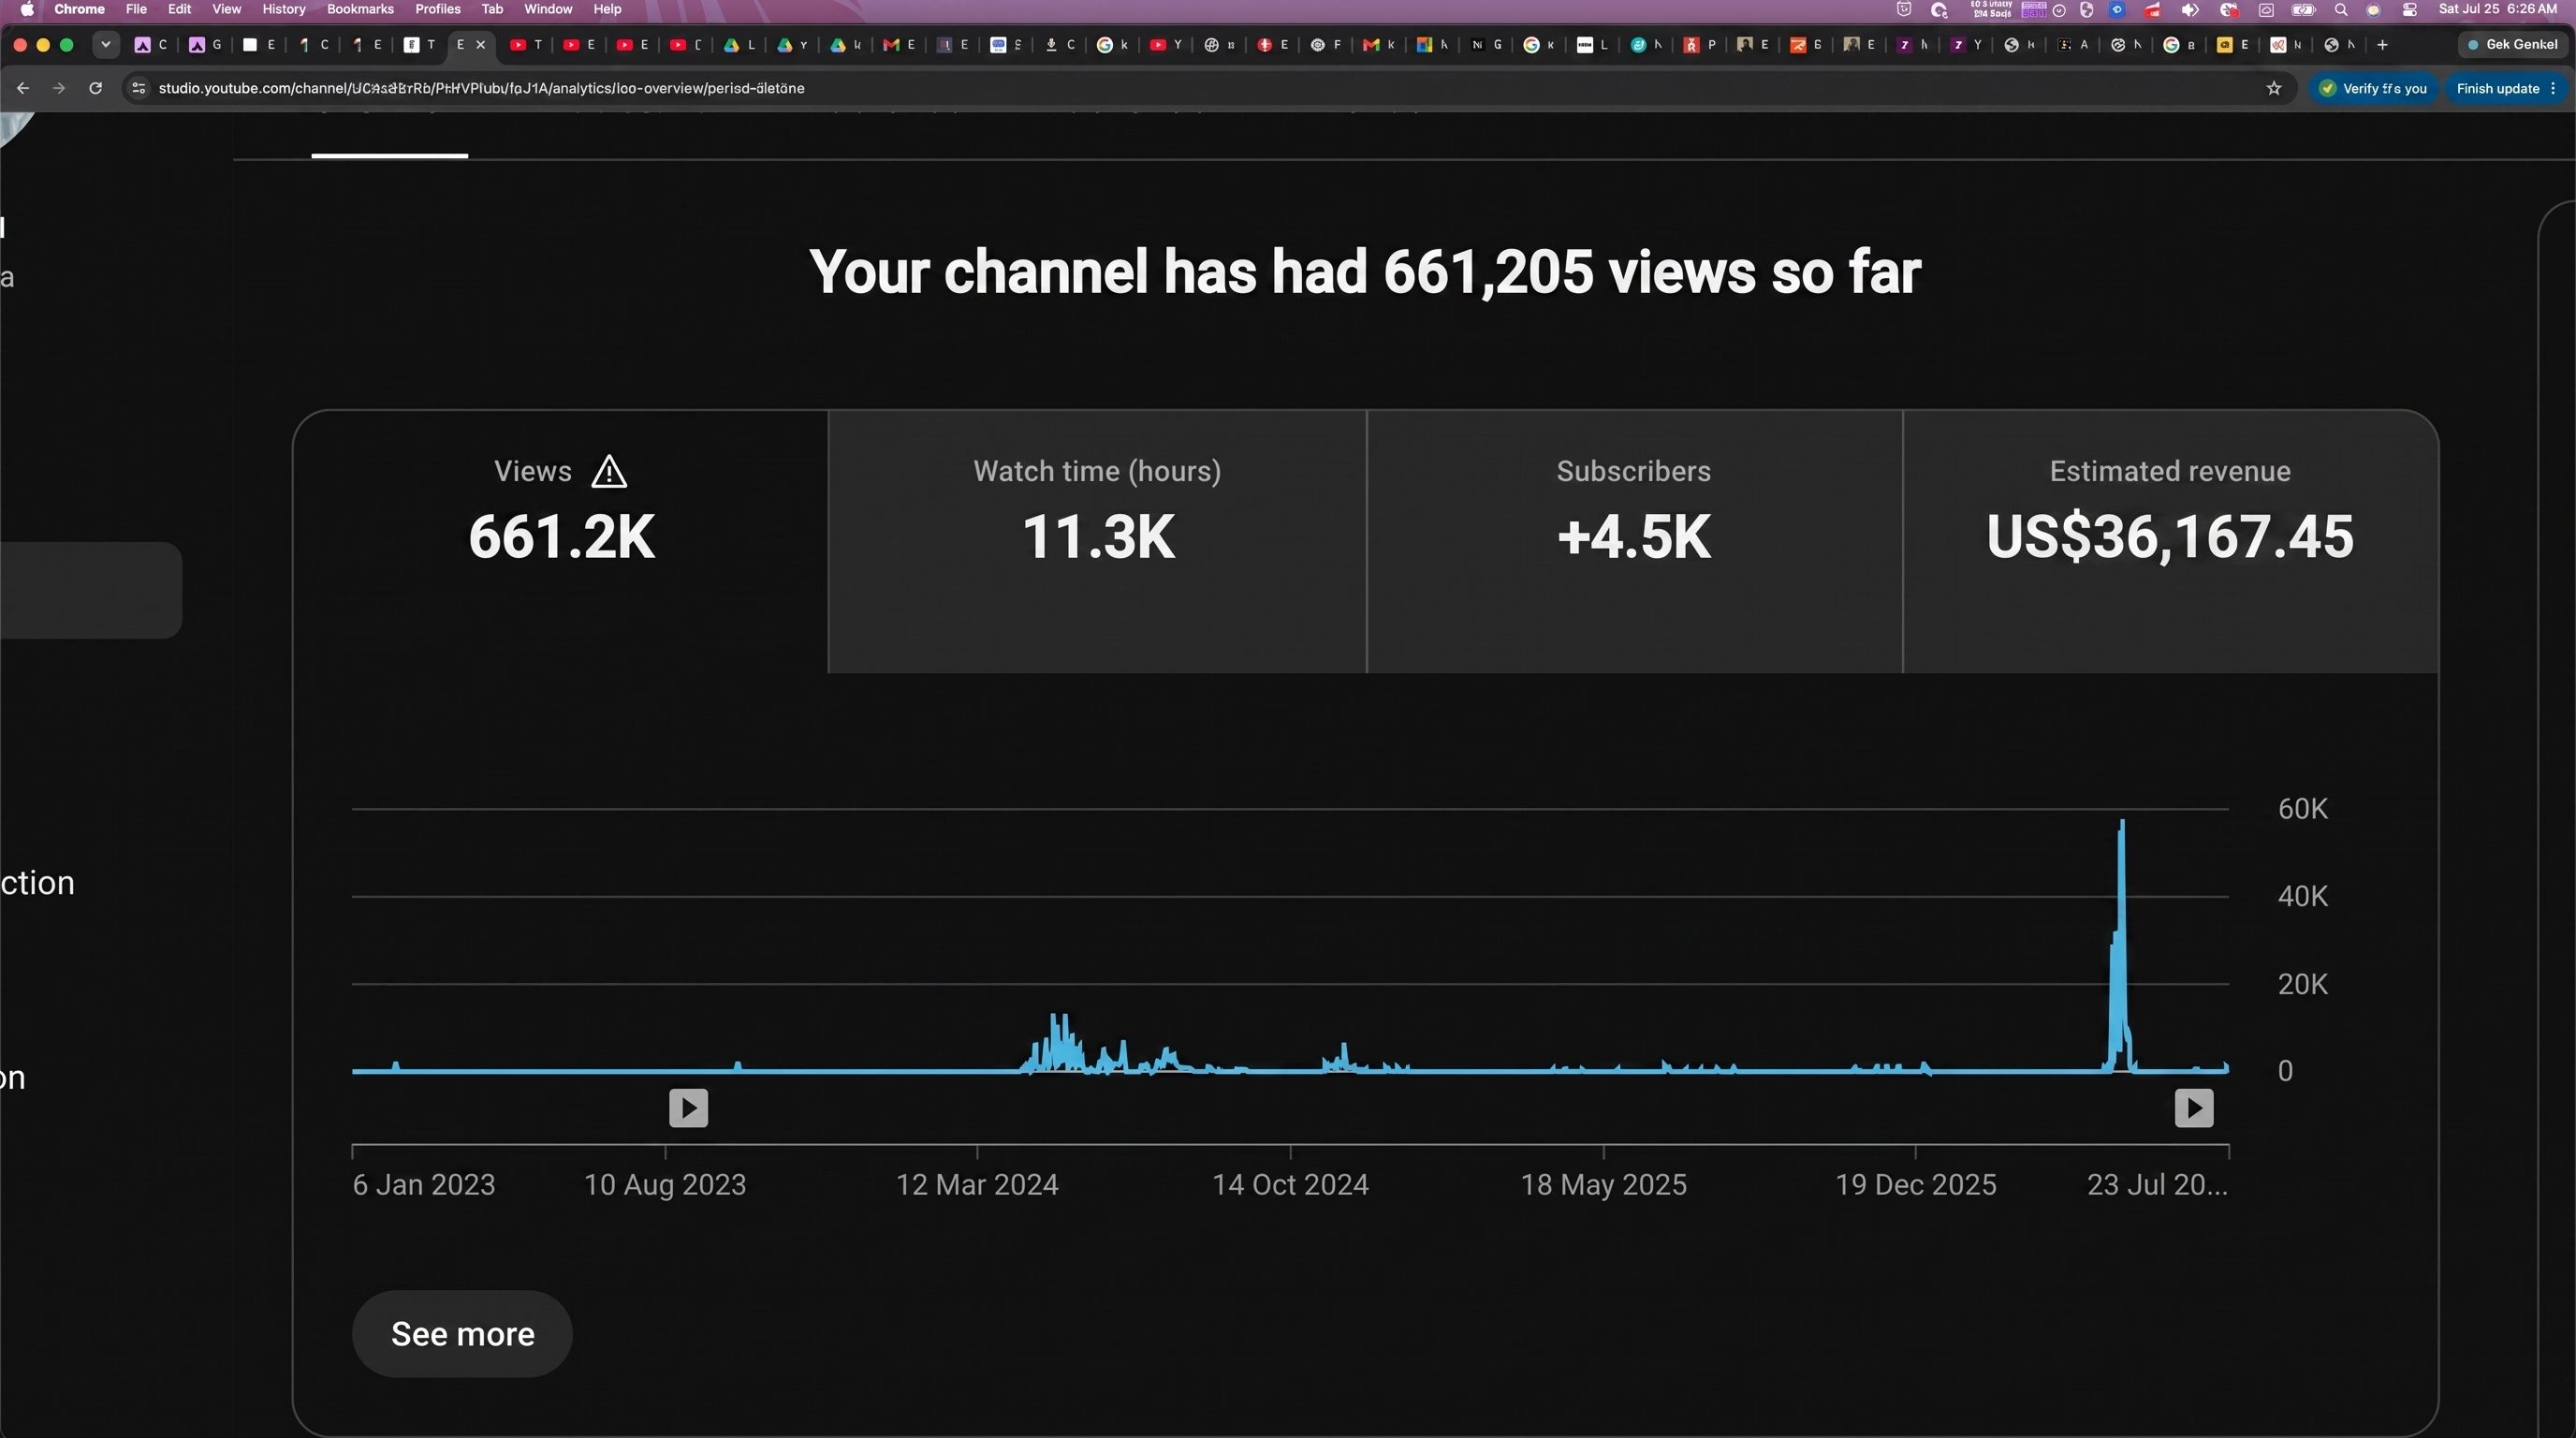Go back to the previous page
The width and height of the screenshot is (2576, 1438).
point(22,88)
